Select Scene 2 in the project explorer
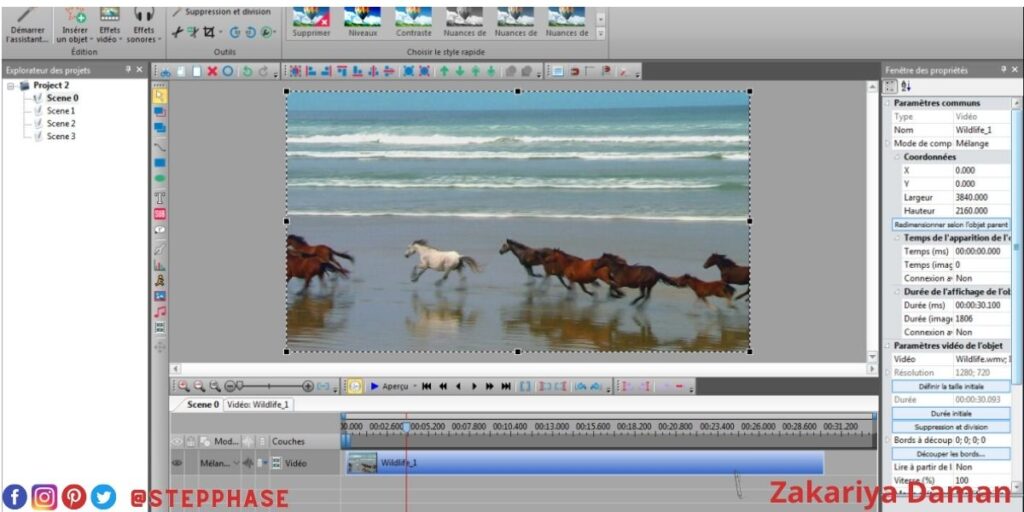This screenshot has width=1024, height=512. [61, 123]
